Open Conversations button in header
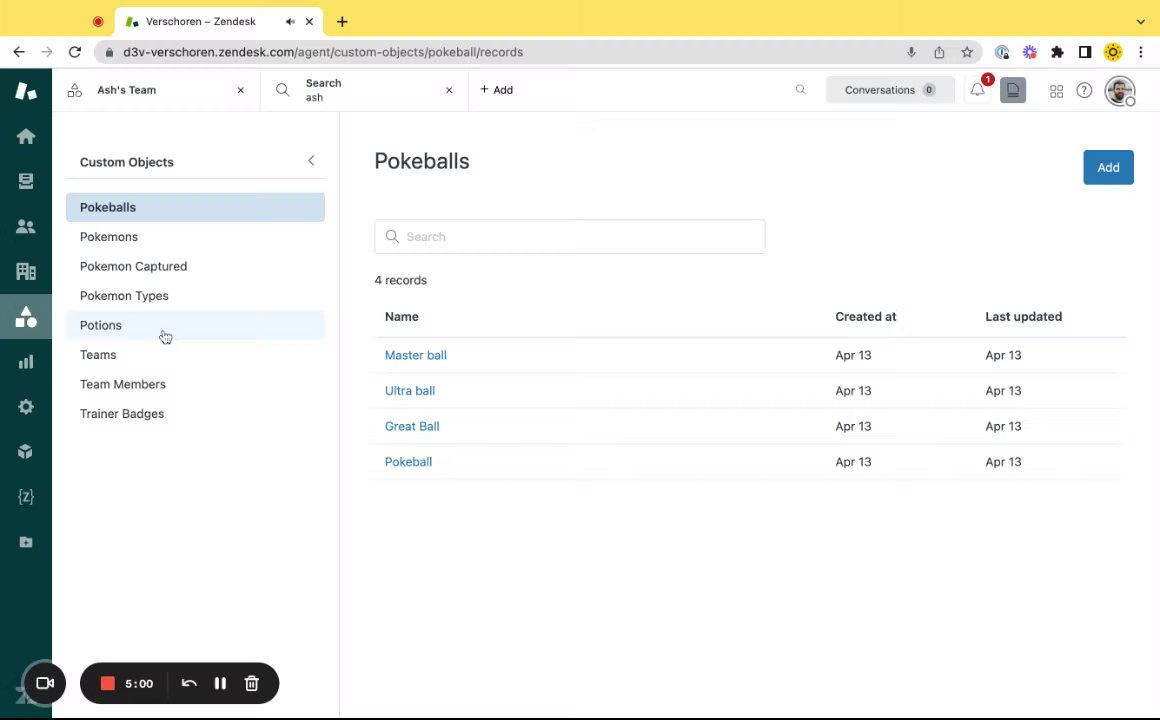 coord(890,90)
